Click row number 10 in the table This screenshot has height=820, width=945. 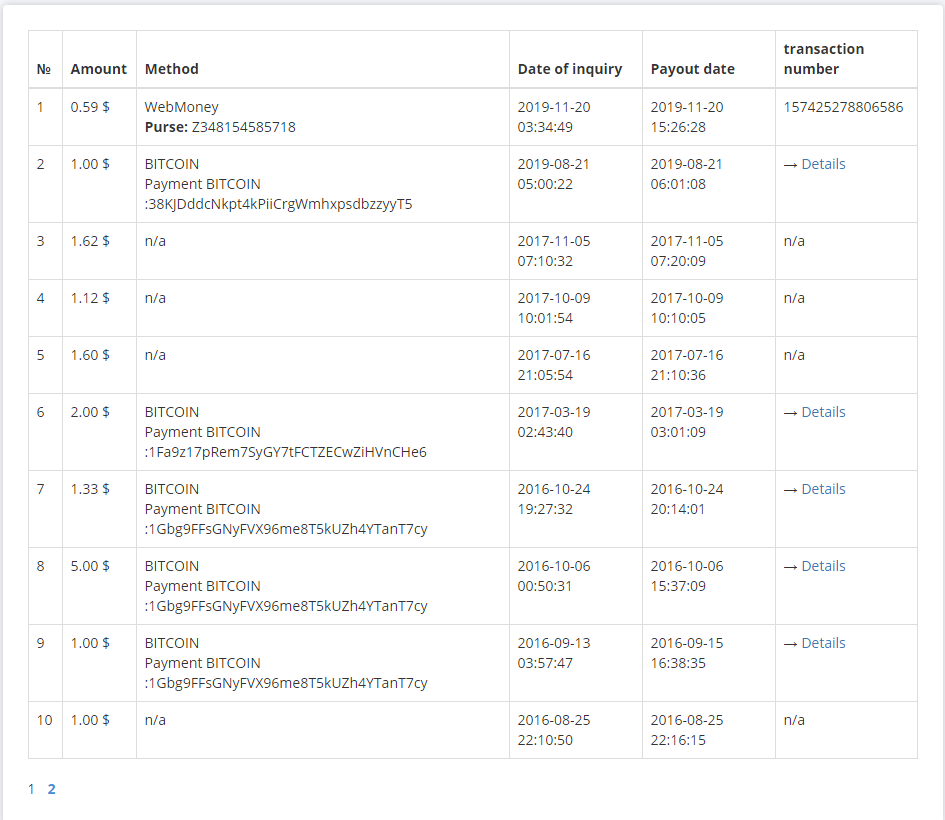pyautogui.click(x=44, y=720)
